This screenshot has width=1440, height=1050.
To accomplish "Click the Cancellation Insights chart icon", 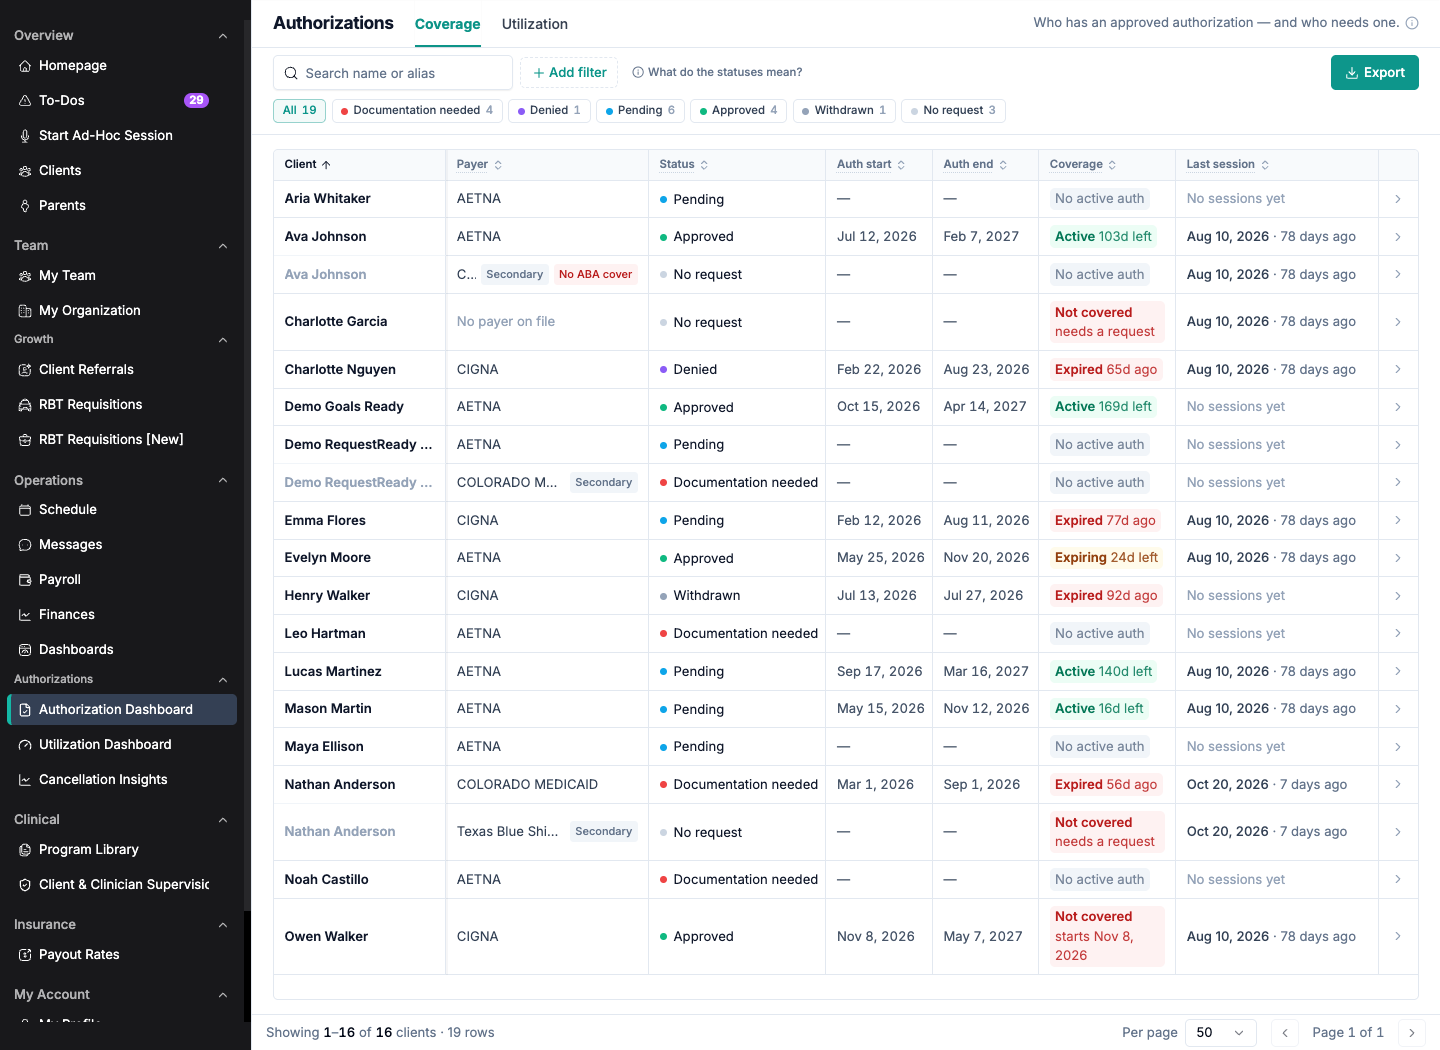I will coord(25,780).
